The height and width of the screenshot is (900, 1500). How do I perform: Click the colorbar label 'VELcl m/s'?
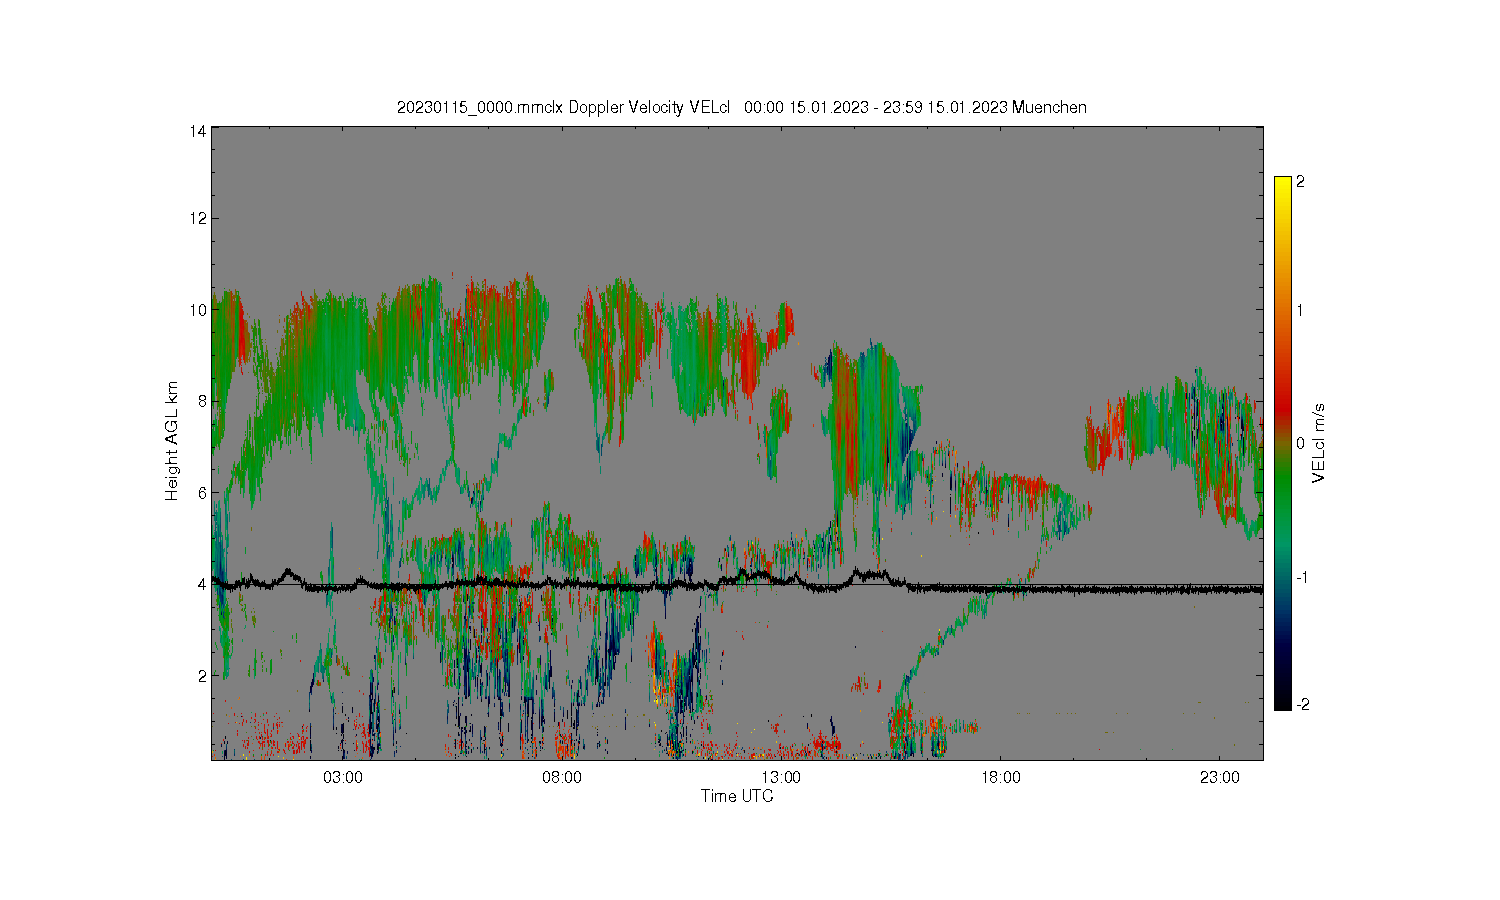1319,443
